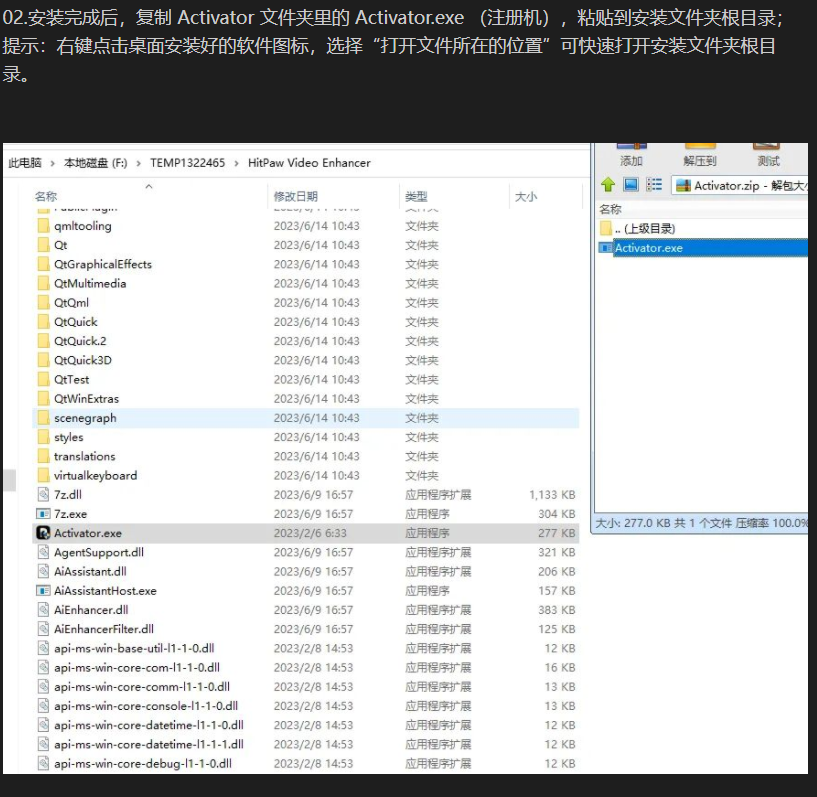Expand breadcrumb chevron after TEMP1322465
The width and height of the screenshot is (817, 797).
tap(237, 163)
